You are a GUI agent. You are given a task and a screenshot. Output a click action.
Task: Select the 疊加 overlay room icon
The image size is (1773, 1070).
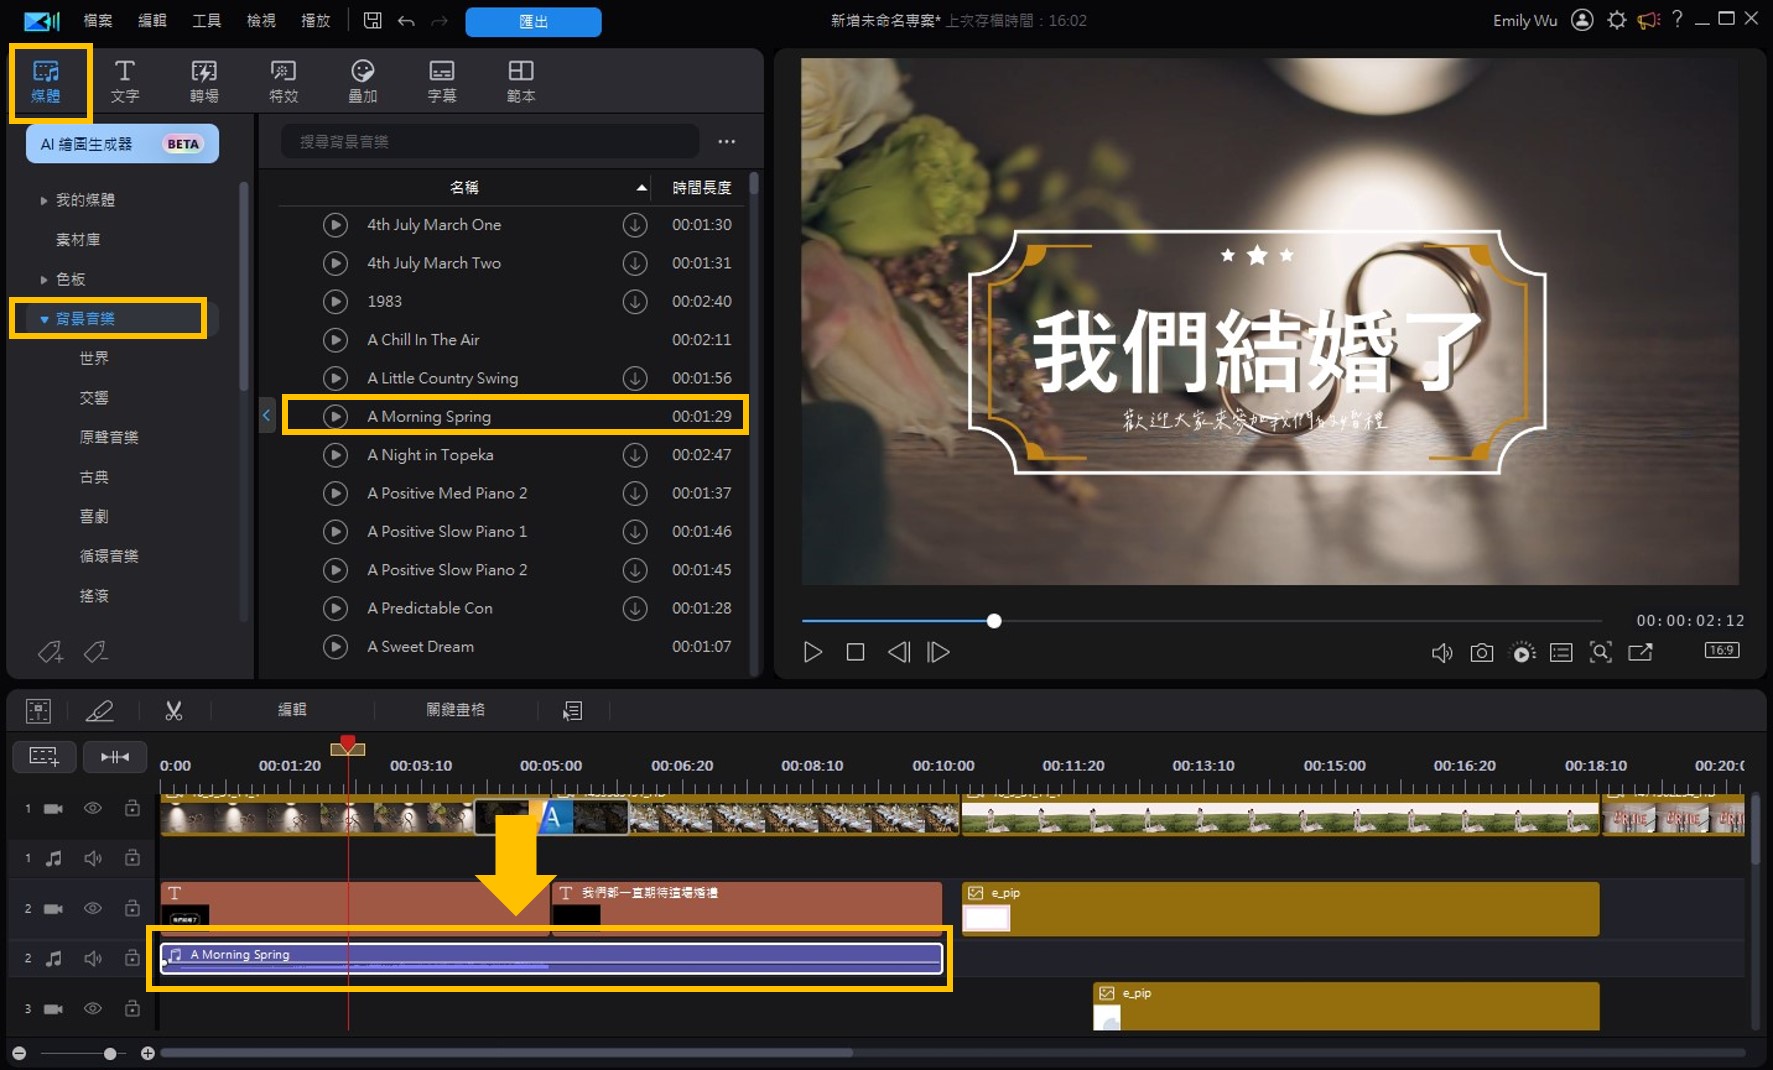click(x=362, y=80)
